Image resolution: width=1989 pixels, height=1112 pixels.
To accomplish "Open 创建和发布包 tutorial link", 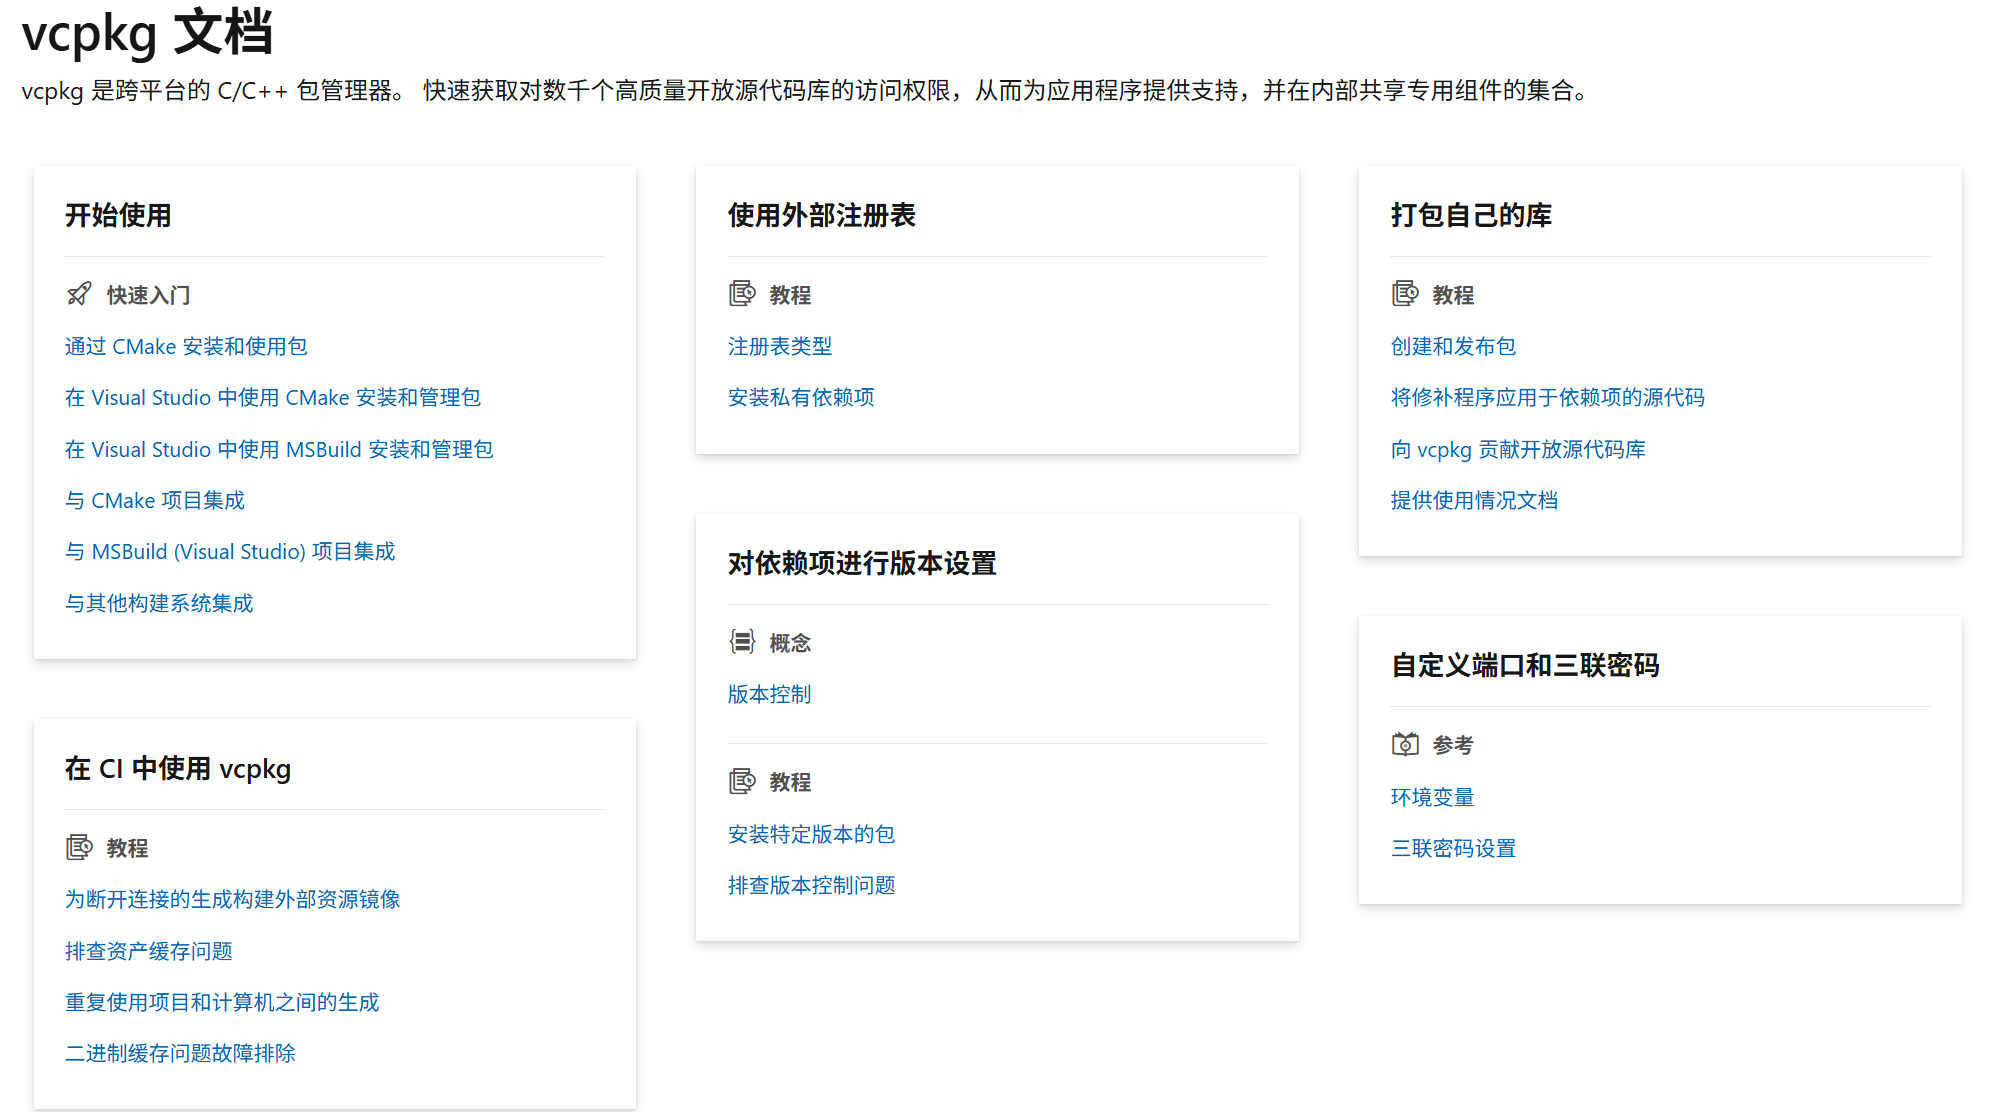I will [1453, 346].
